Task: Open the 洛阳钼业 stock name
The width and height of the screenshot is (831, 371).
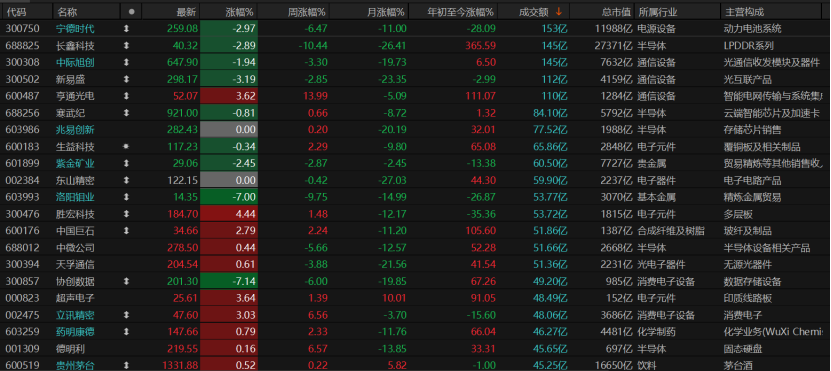Action: click(75, 197)
